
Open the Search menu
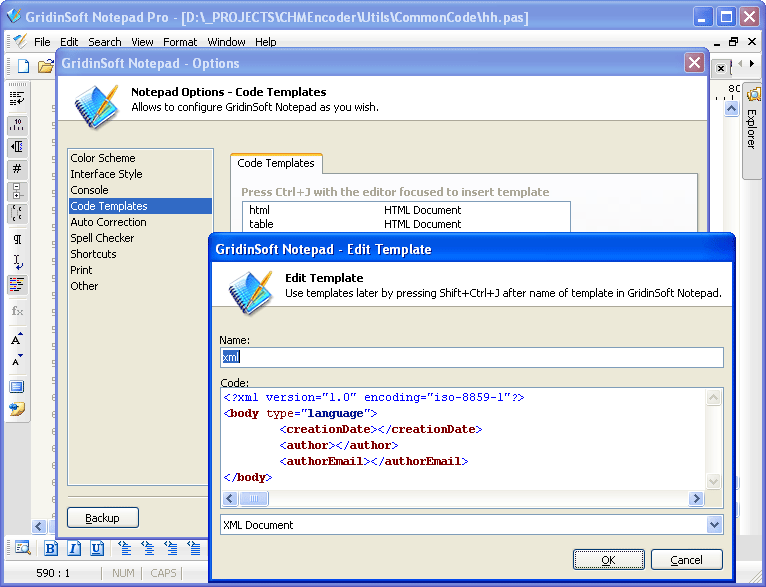click(x=105, y=42)
